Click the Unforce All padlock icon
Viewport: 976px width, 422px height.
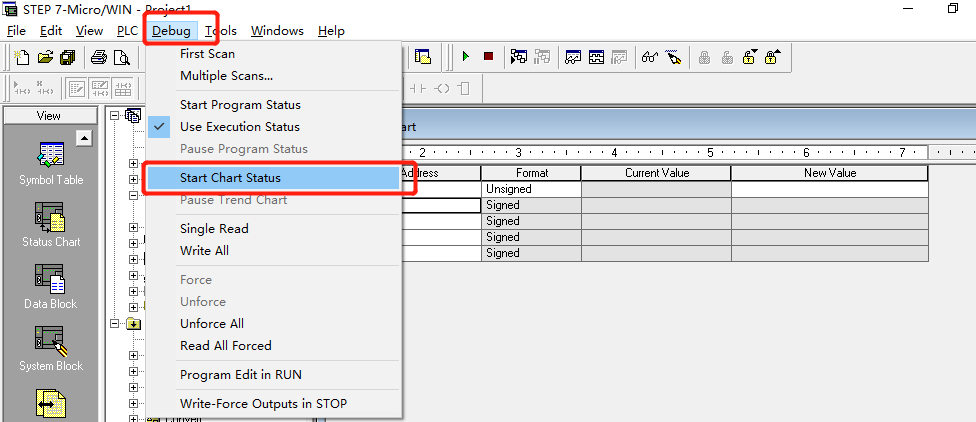point(749,57)
